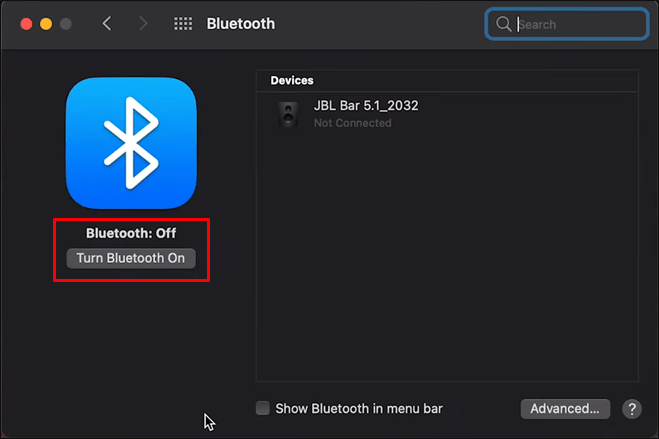Focus the Search field
Image resolution: width=659 pixels, height=439 pixels.
tap(567, 24)
